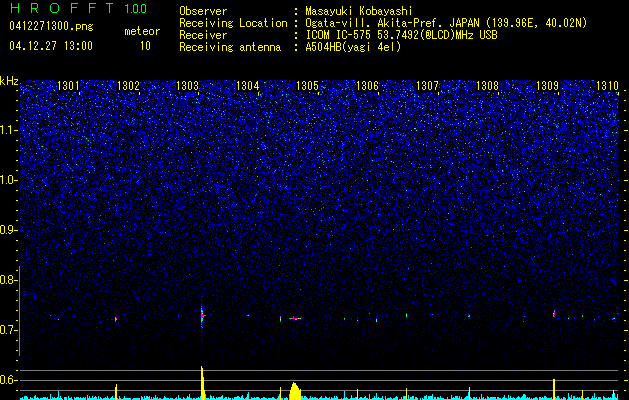Click the long horizontal echo before 1305
This screenshot has height=400, width=629.
tap(295, 318)
